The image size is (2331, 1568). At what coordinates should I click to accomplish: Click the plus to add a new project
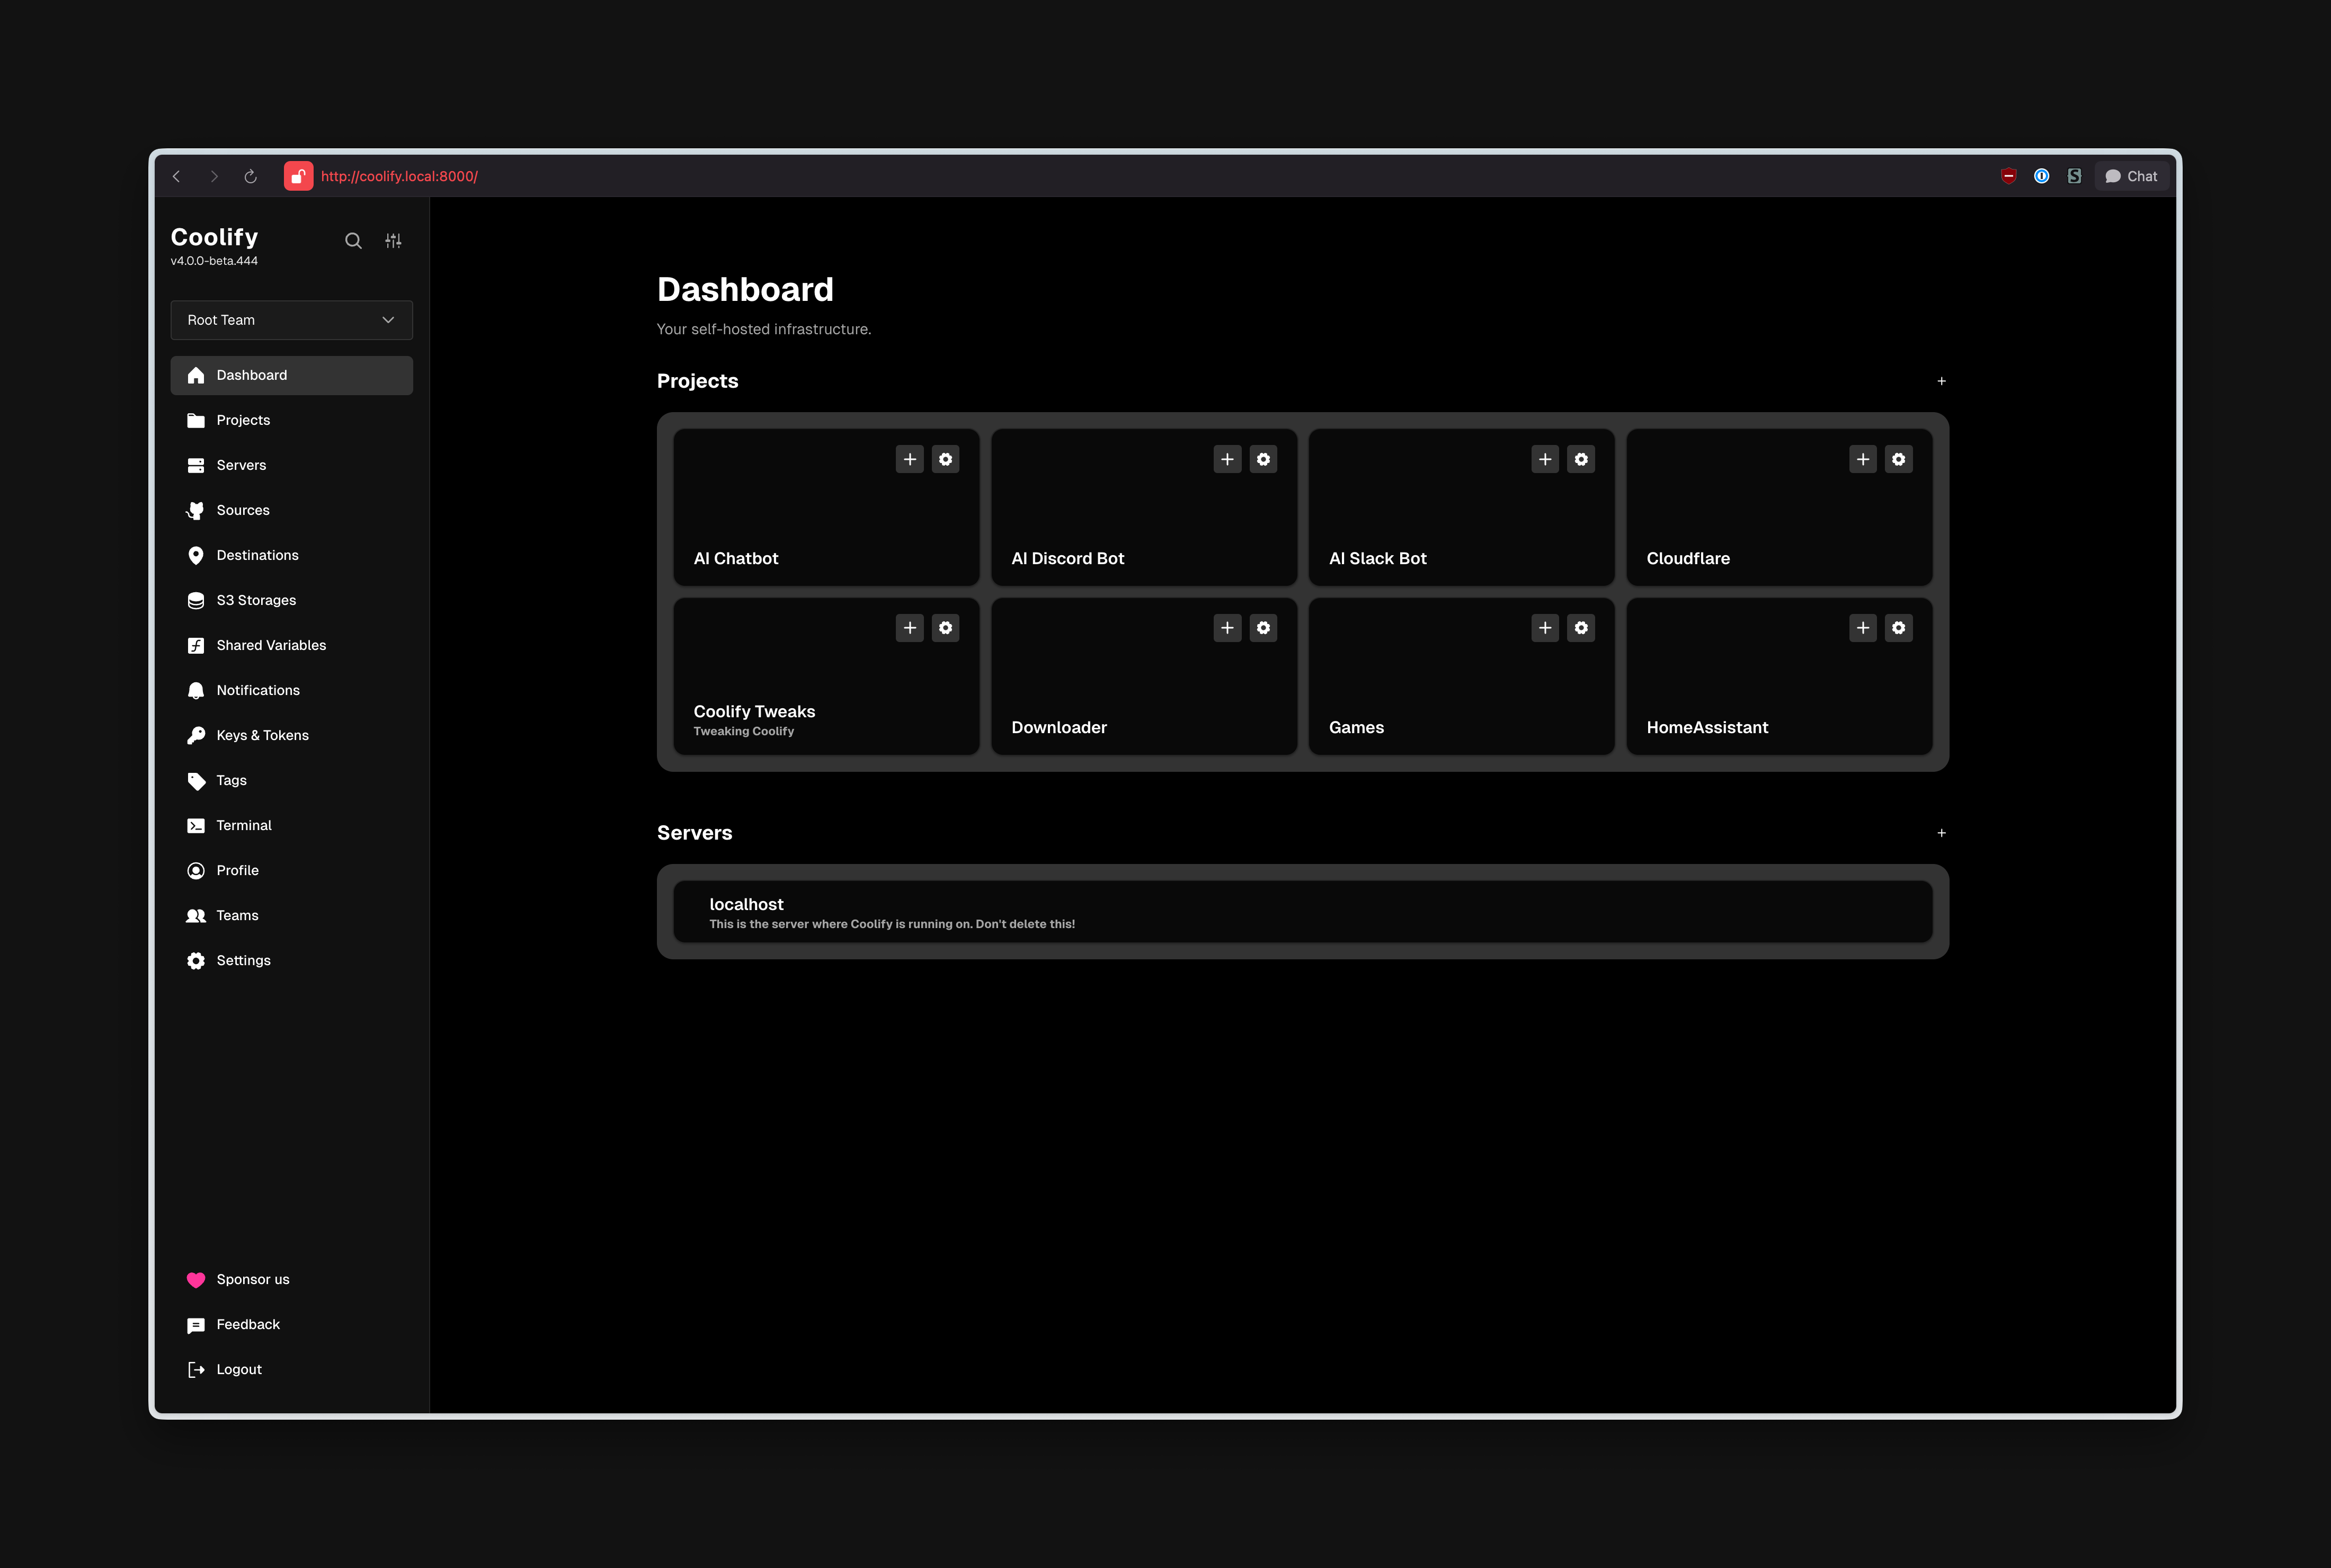pos(1941,381)
